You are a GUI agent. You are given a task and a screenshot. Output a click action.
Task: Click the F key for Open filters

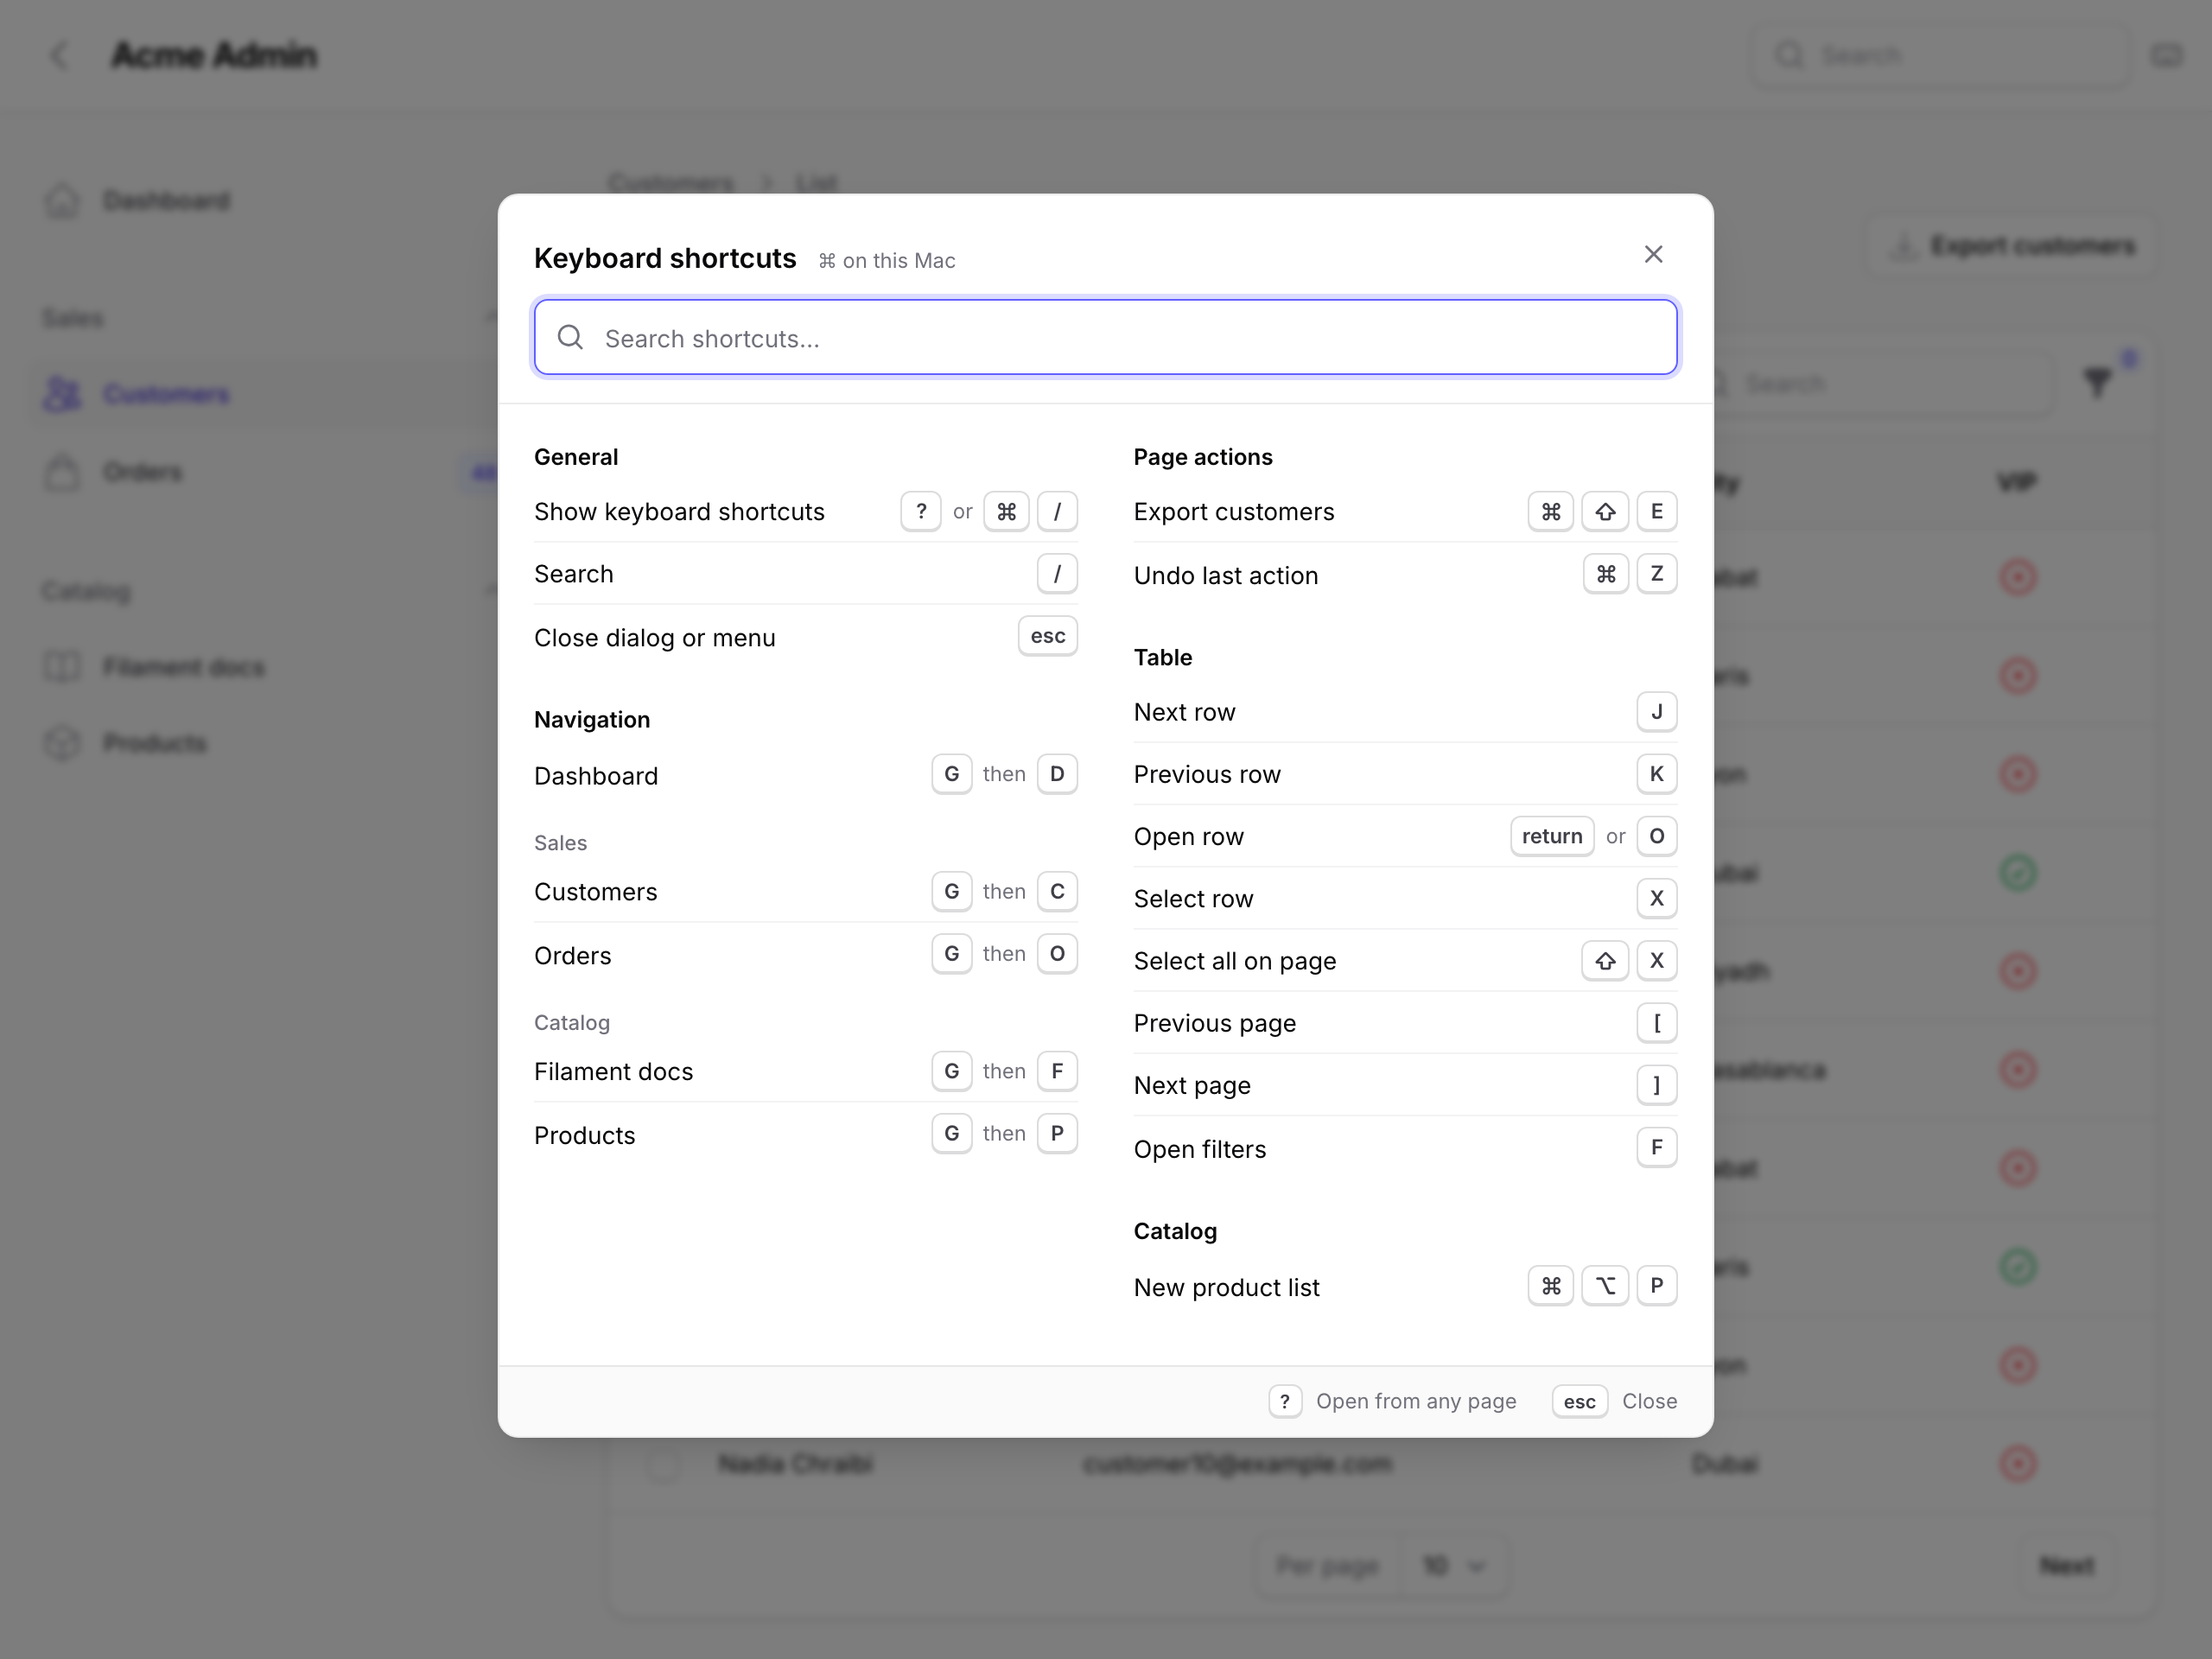(x=1656, y=1147)
